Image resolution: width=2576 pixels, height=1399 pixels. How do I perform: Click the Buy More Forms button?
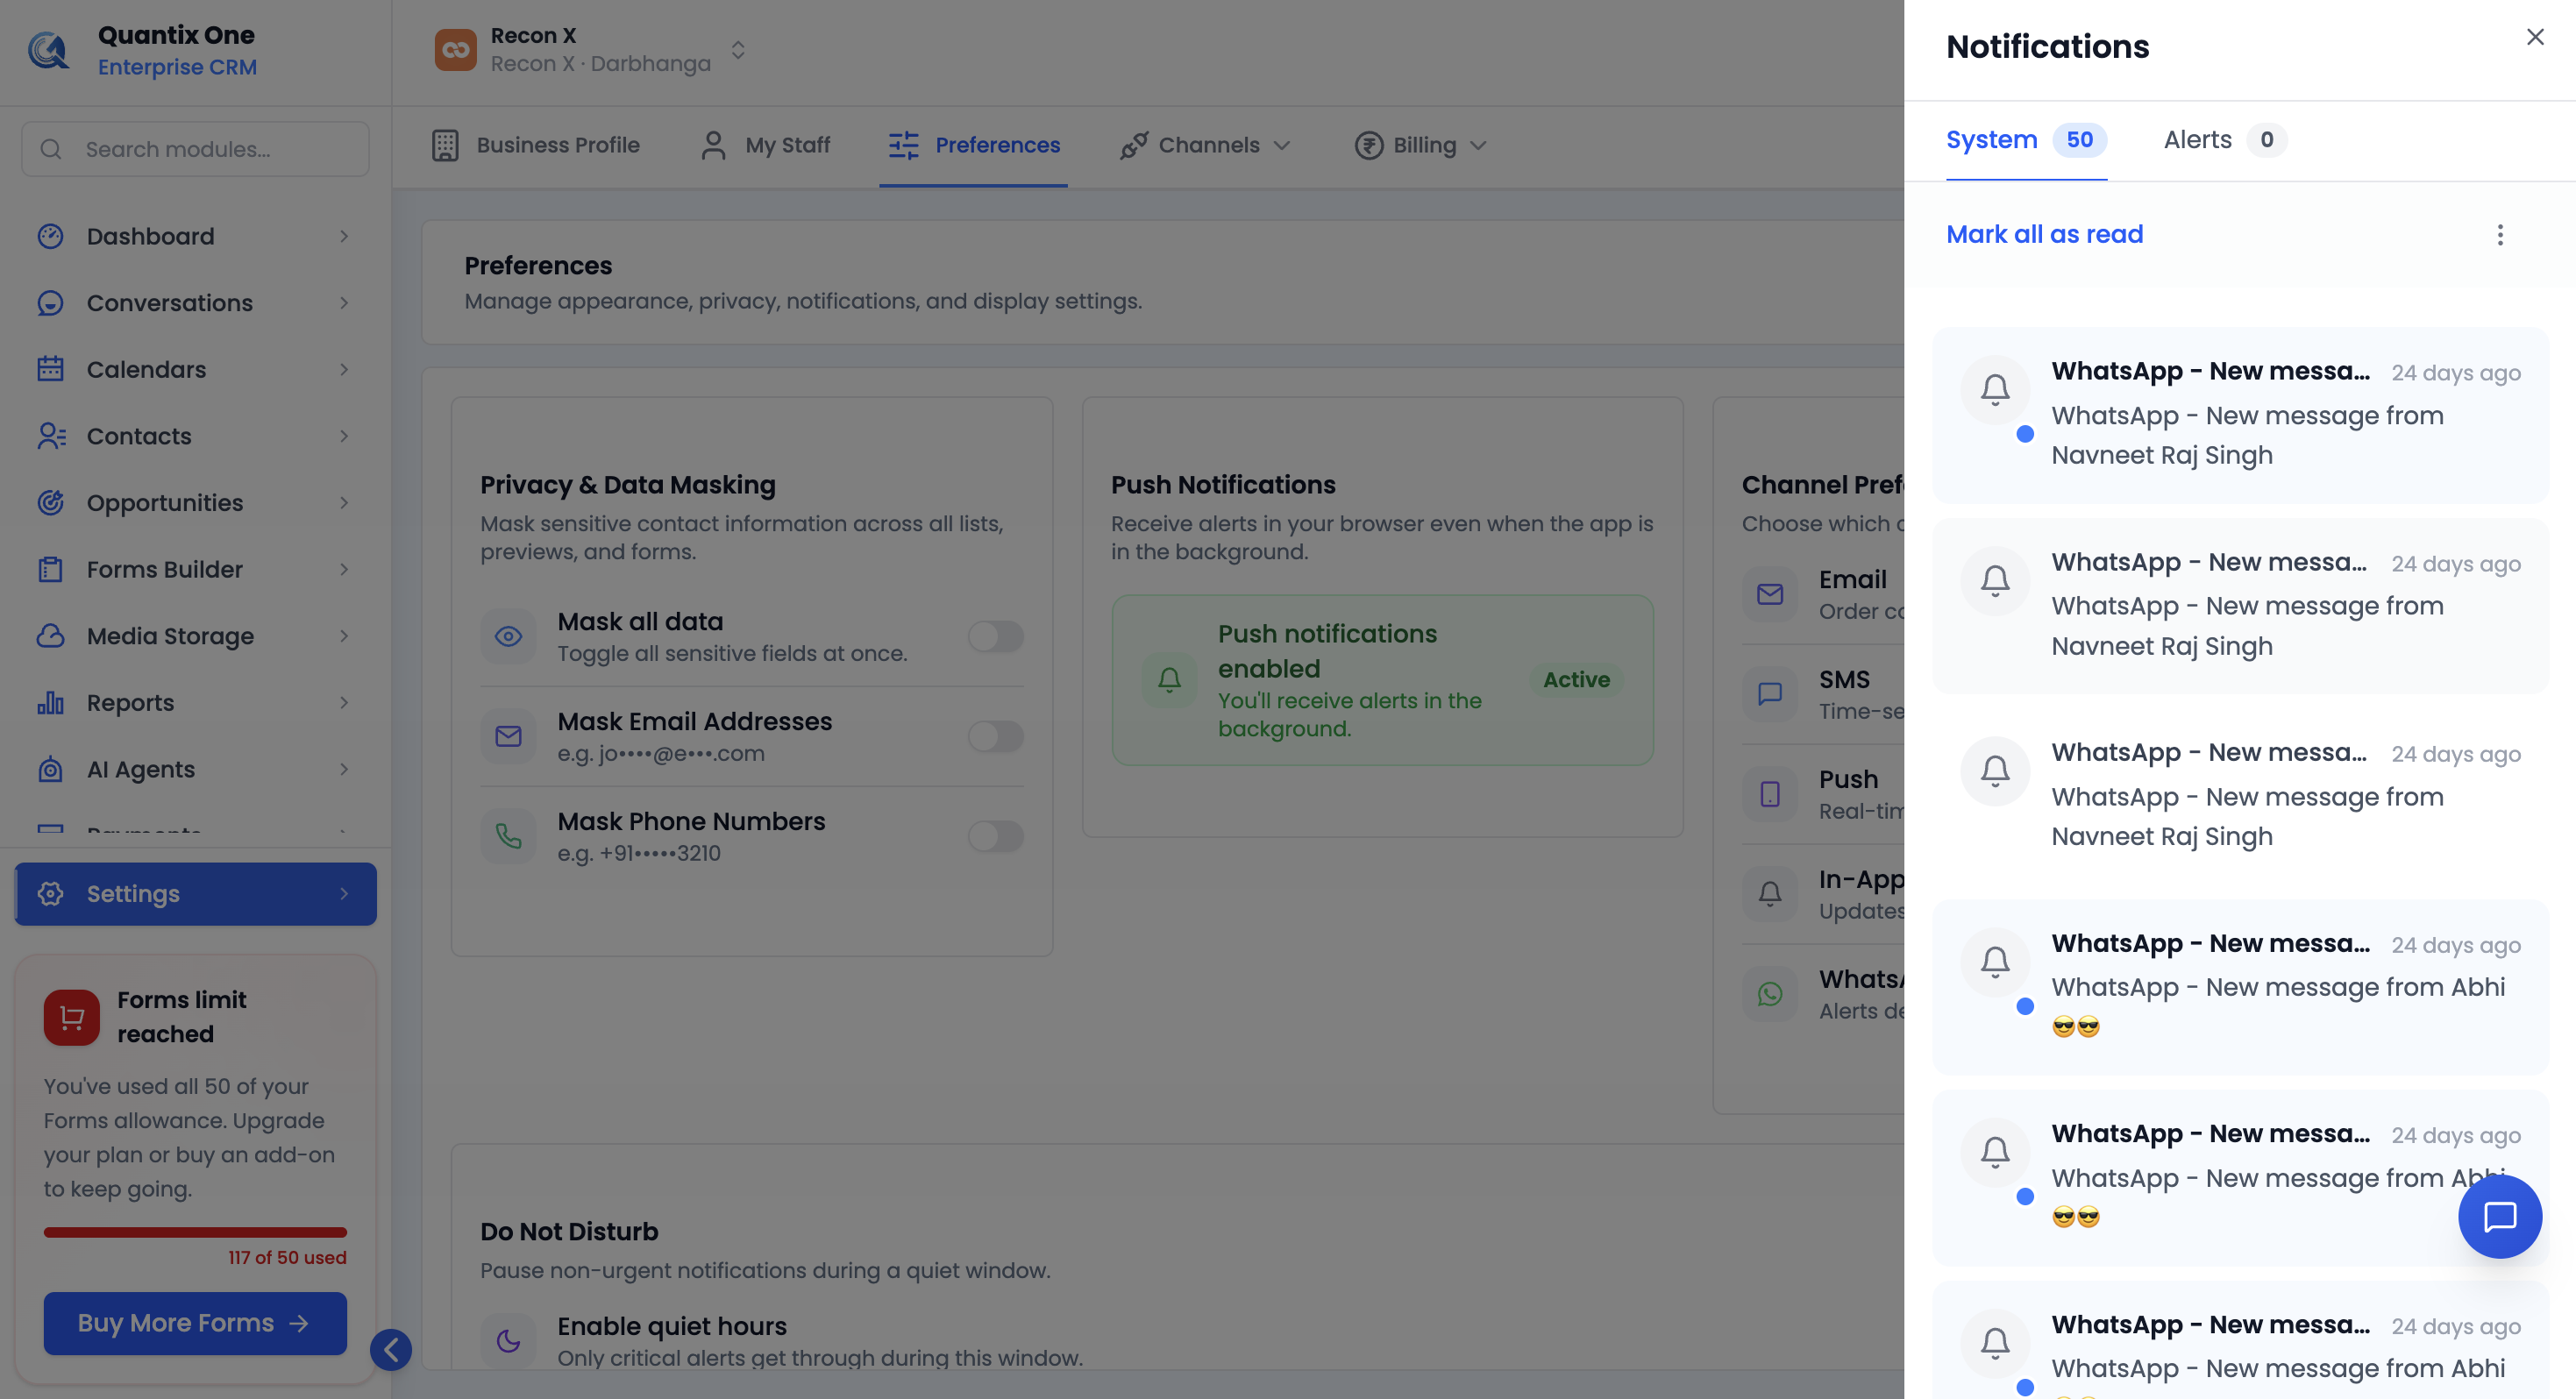click(195, 1323)
